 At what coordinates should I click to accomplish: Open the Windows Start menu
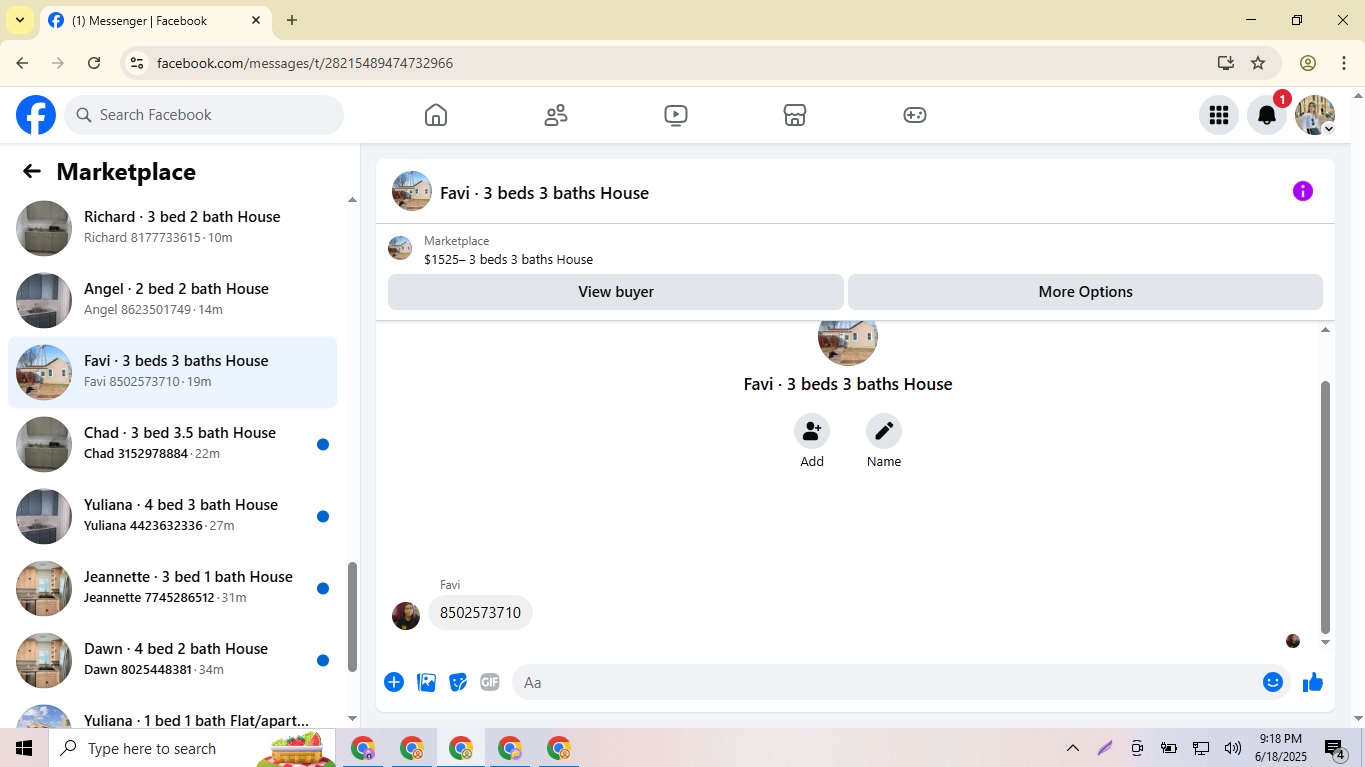coord(24,748)
